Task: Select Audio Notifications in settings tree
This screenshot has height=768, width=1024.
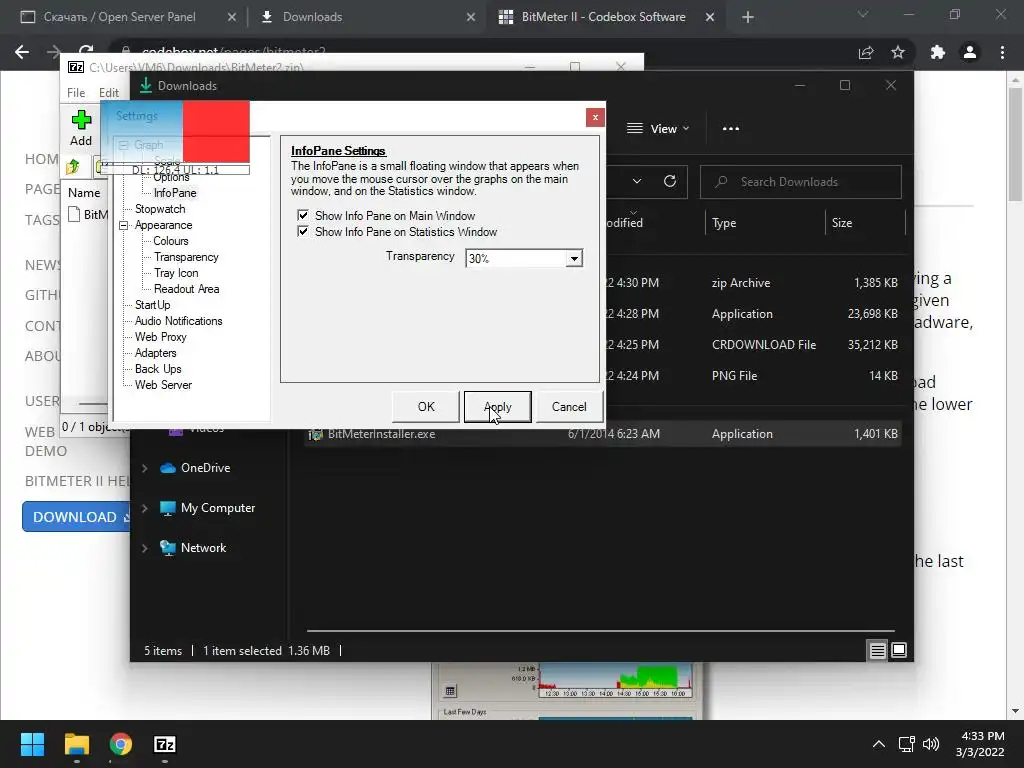Action: 178,321
